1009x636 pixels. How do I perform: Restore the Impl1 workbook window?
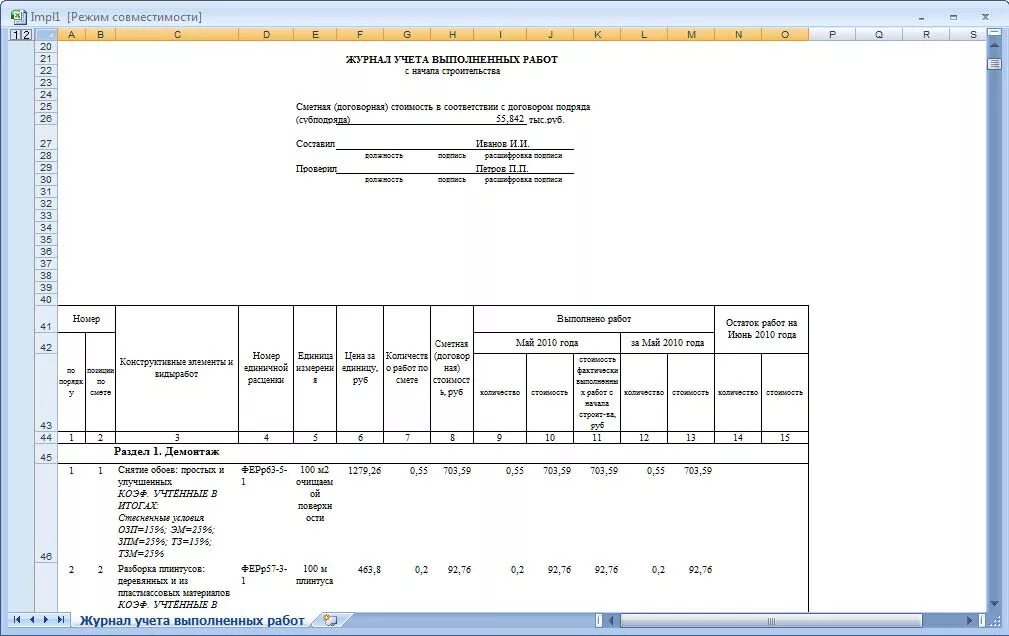954,17
